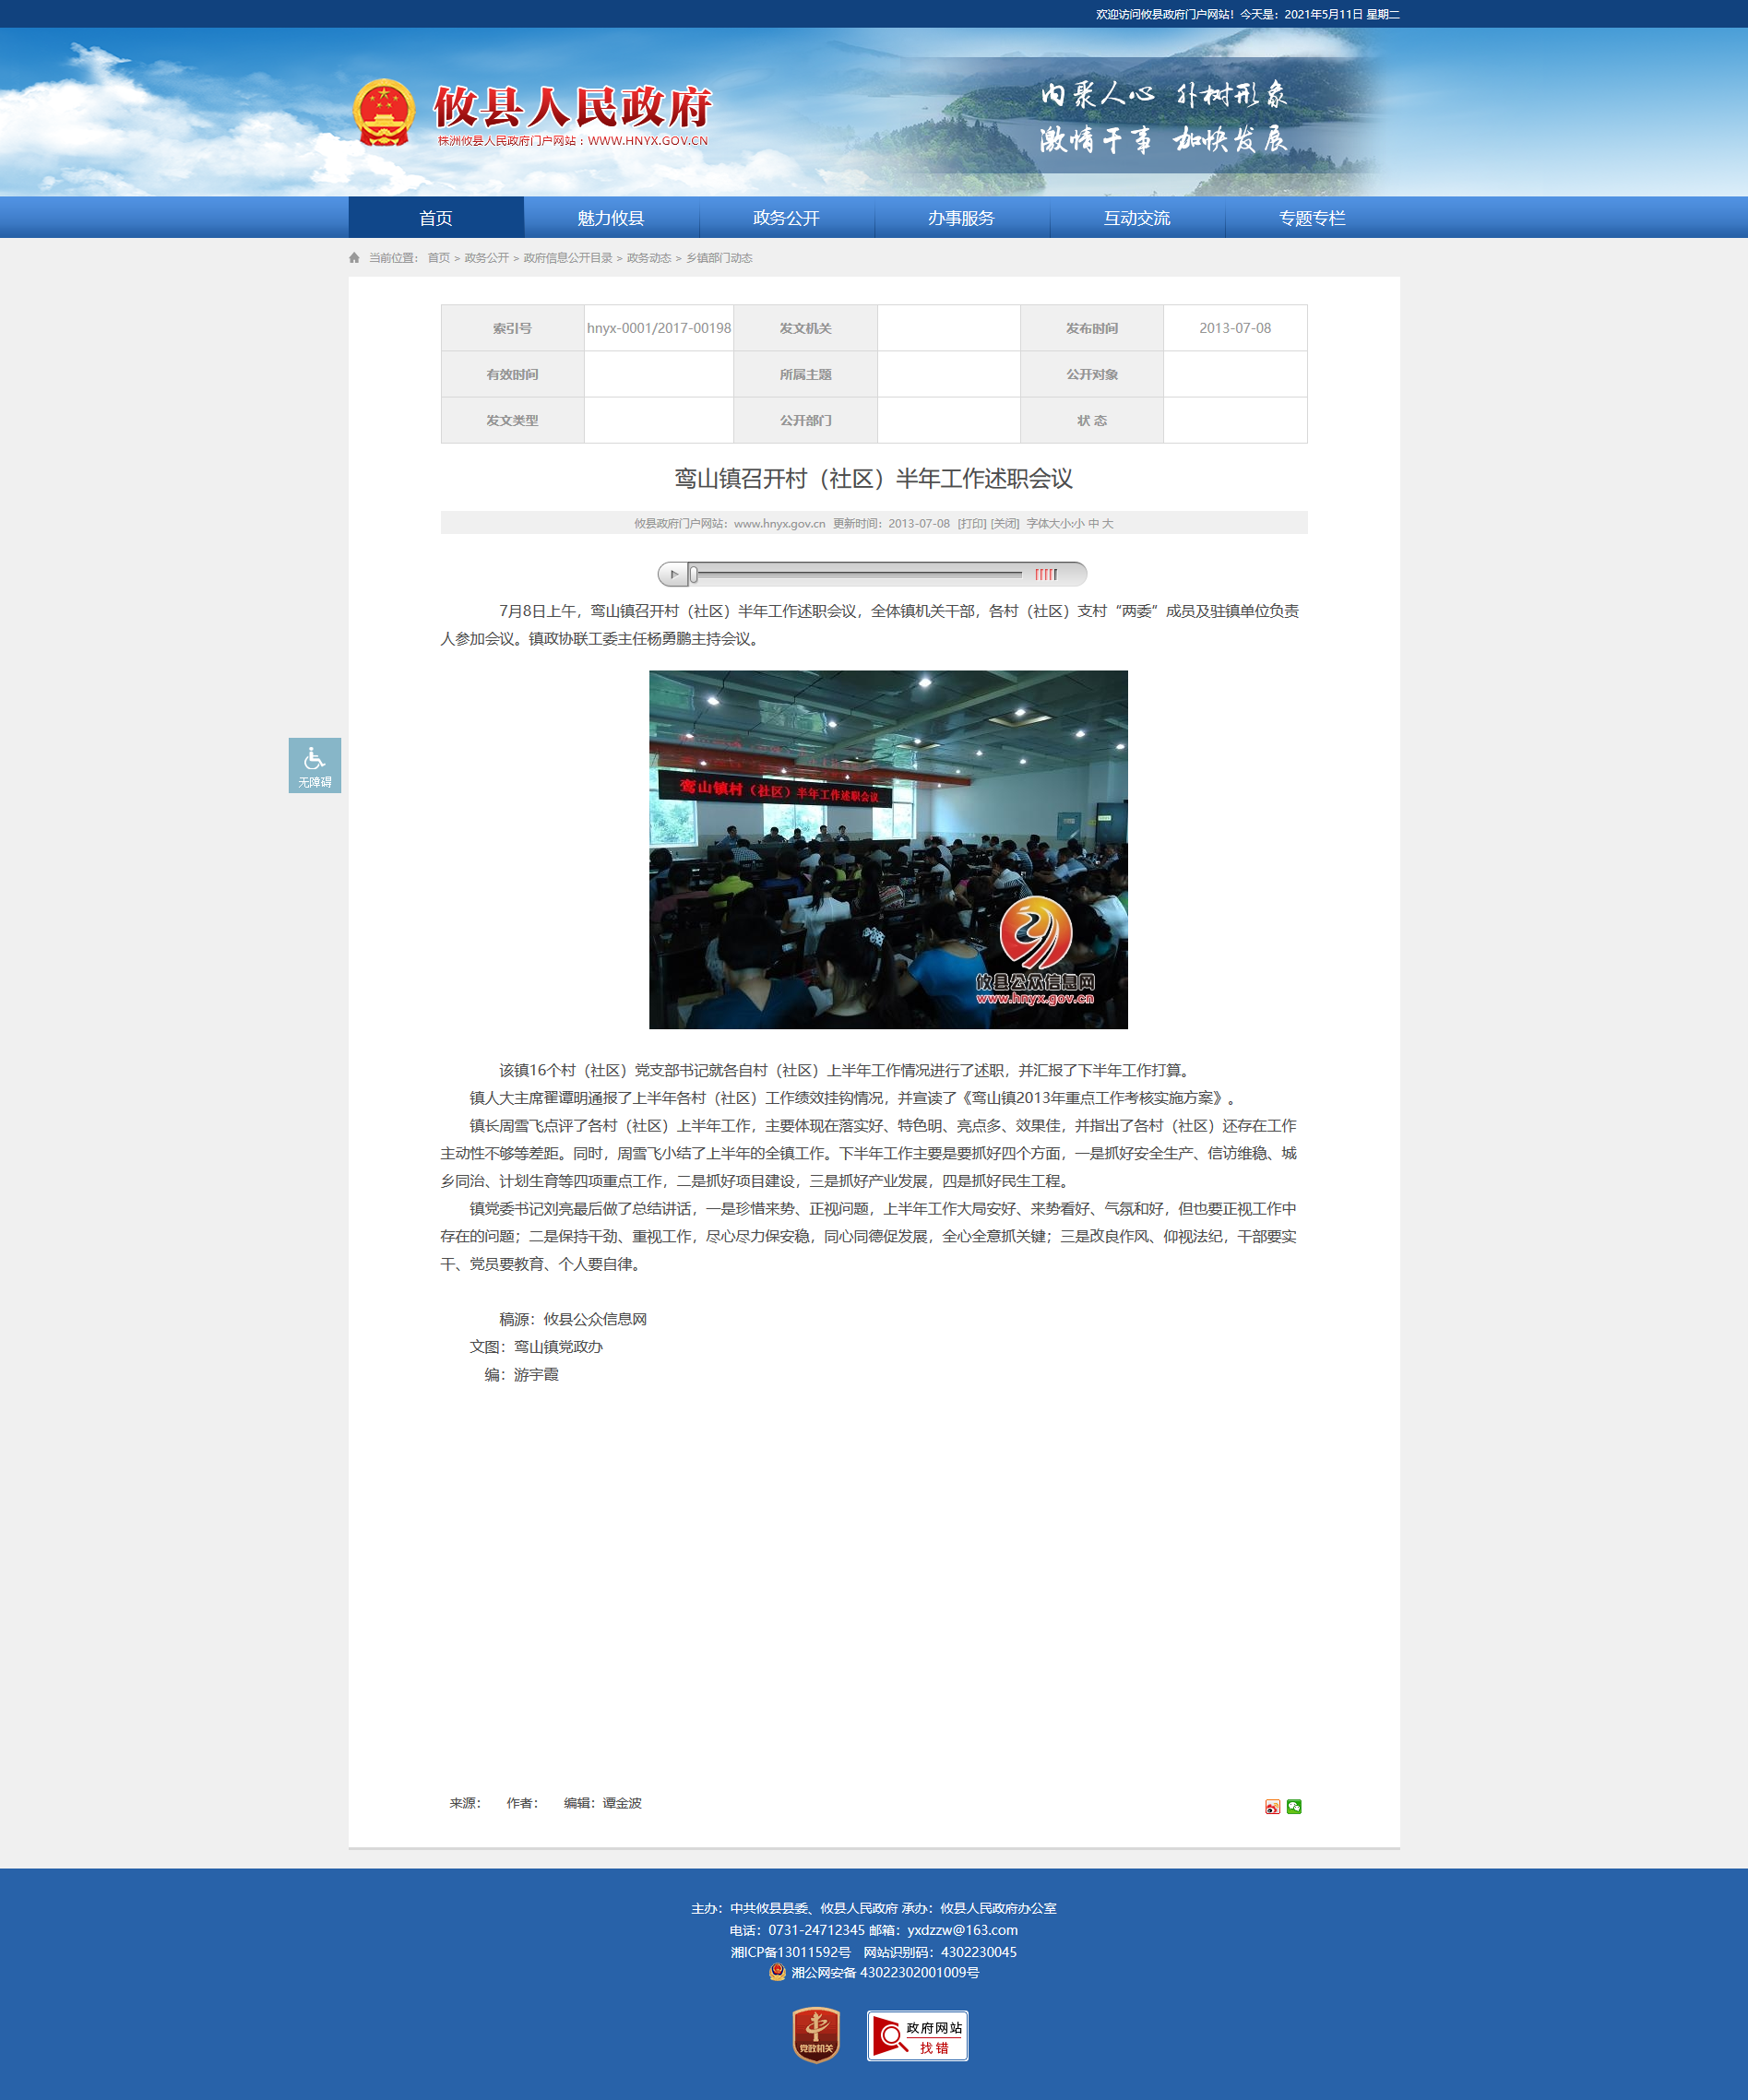This screenshot has width=1748, height=2100.
Task: Share article via Weibo icon
Action: click(x=1272, y=1806)
